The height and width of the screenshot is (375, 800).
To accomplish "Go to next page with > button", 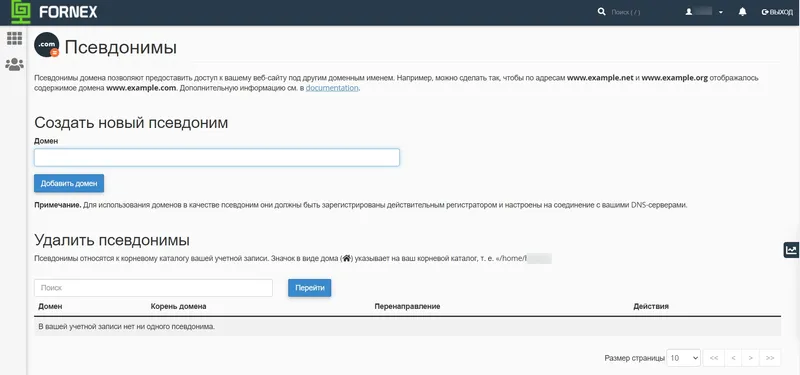I will (x=751, y=358).
